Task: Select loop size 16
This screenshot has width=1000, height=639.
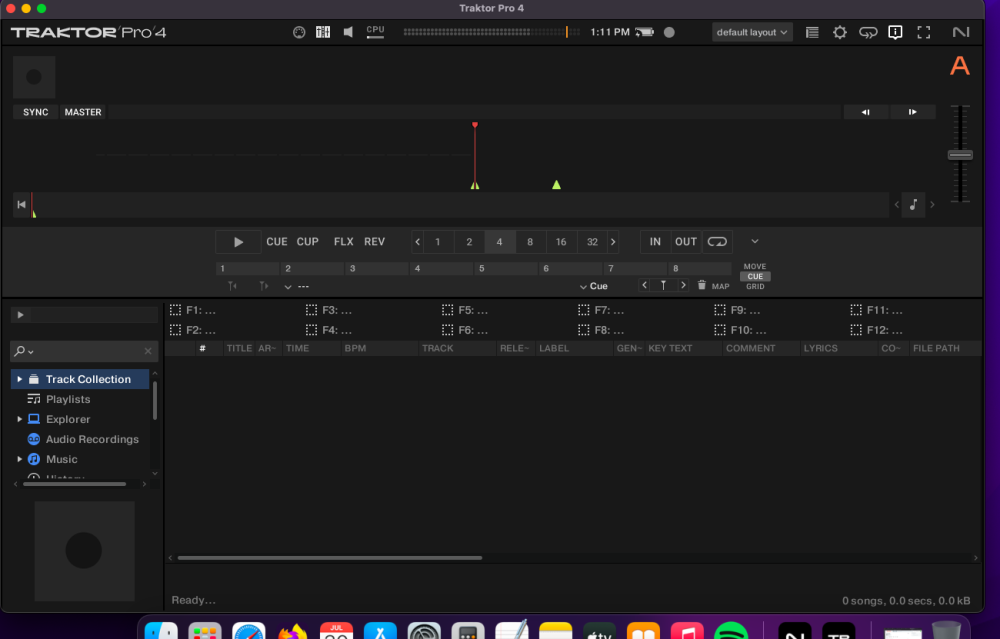Action: point(561,242)
